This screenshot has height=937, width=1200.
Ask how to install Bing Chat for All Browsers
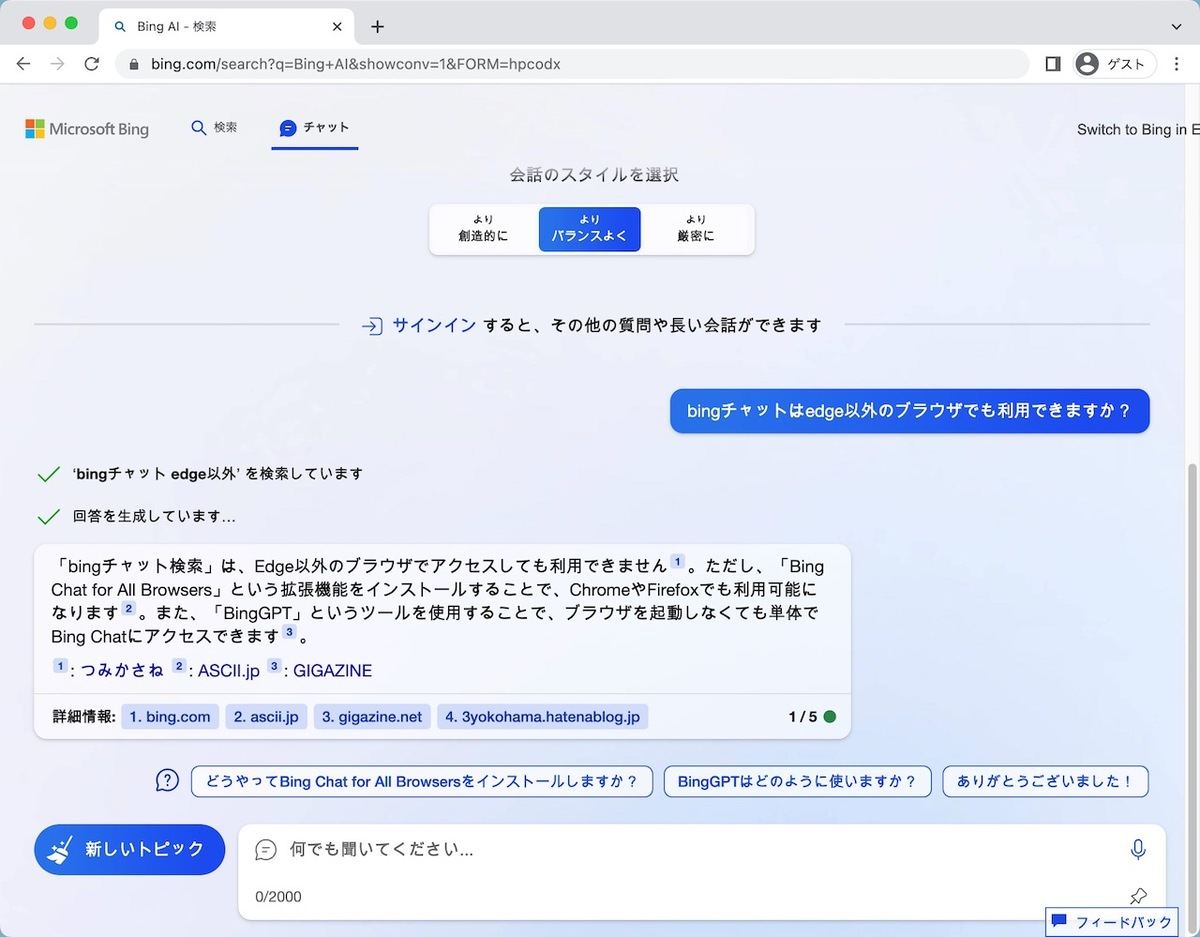coord(422,782)
